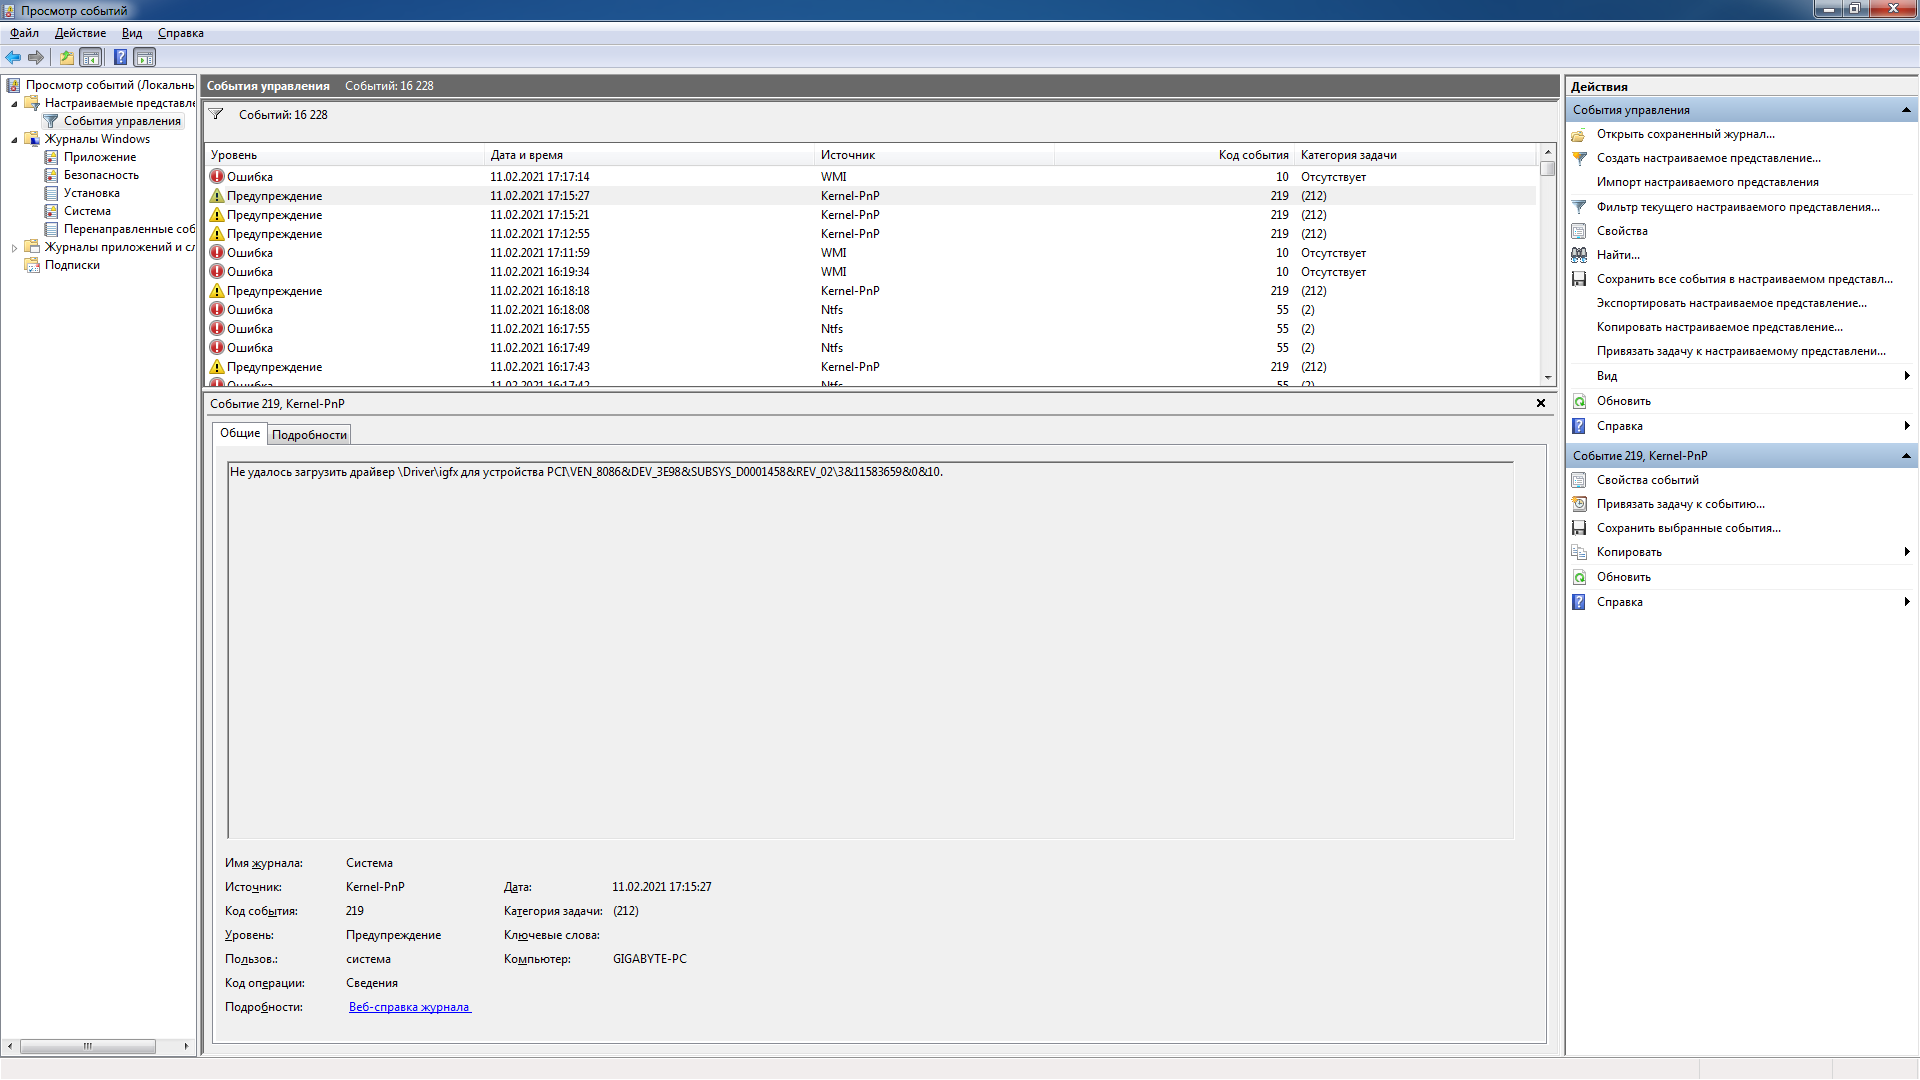Click the Свойства properties icon in actions
1920x1080 pixels.
(1579, 231)
